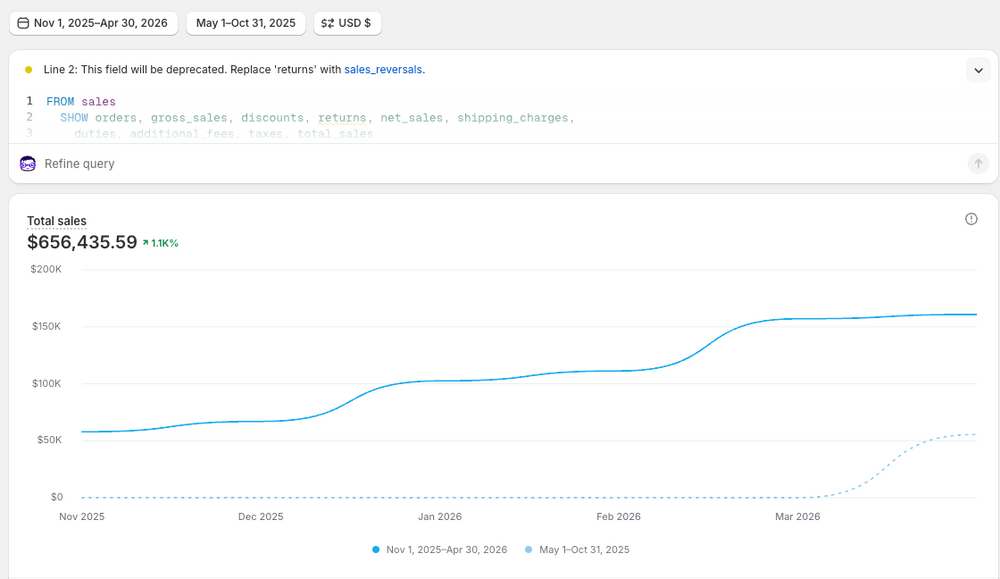
Task: Click the 1.1K% increase indicator
Action: [161, 243]
